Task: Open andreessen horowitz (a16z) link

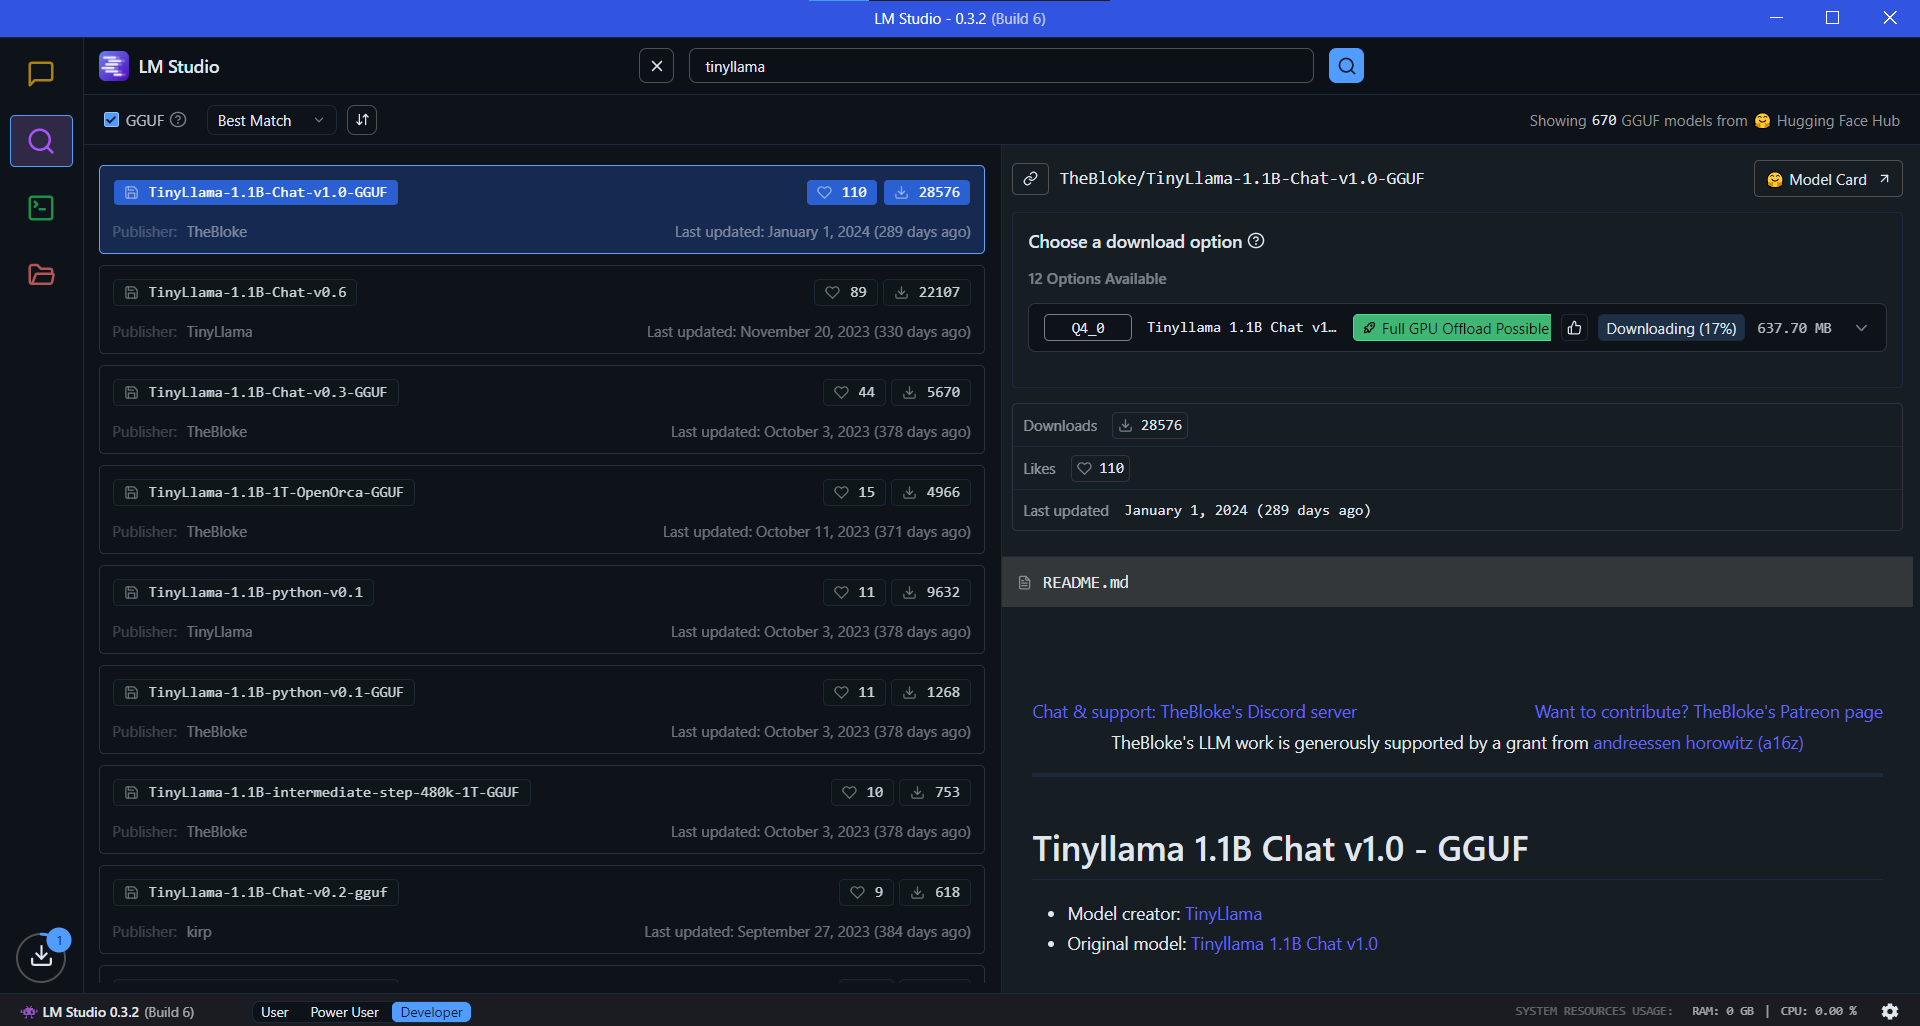Action: (1698, 743)
